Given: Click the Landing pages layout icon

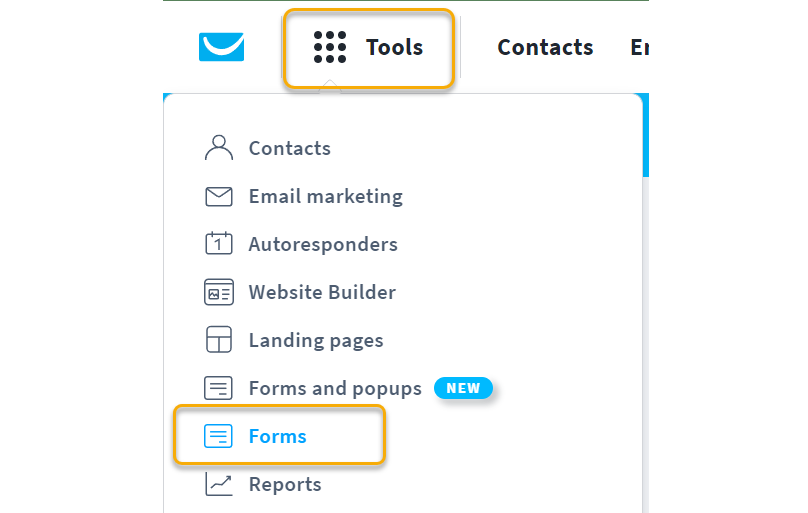Looking at the screenshot, I should pyautogui.click(x=218, y=340).
